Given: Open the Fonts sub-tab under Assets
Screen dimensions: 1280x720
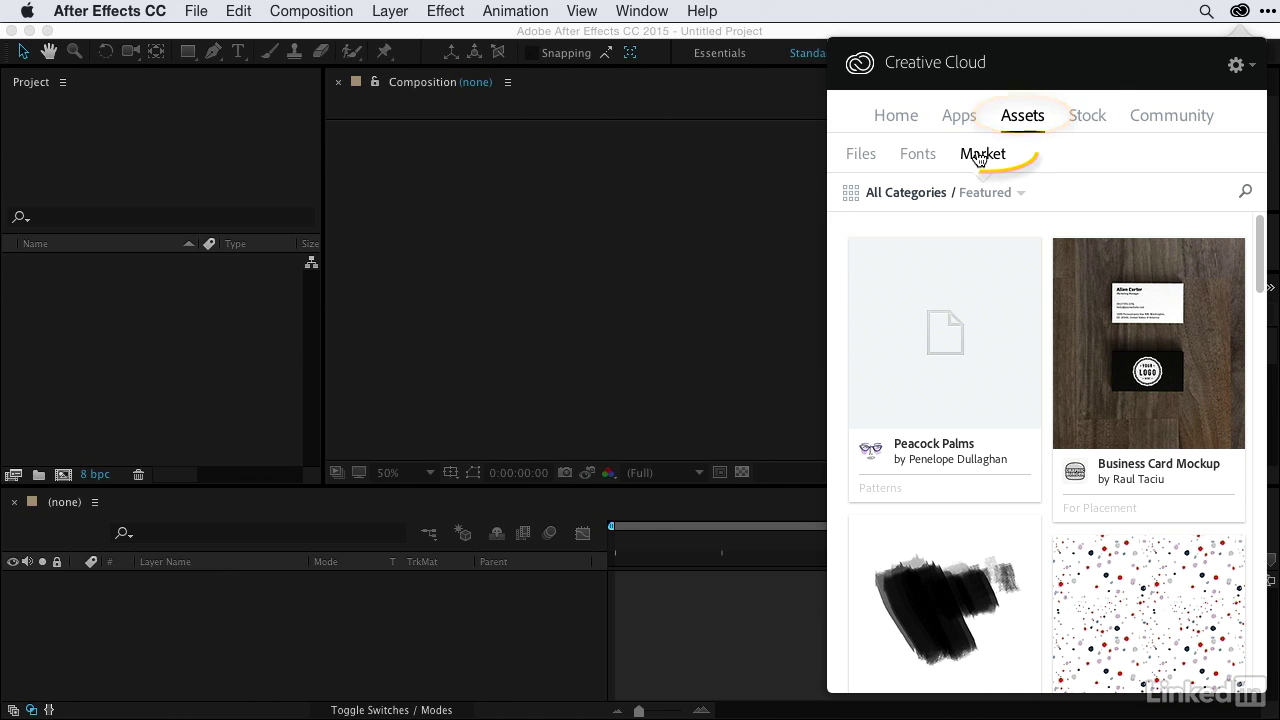Looking at the screenshot, I should (918, 154).
